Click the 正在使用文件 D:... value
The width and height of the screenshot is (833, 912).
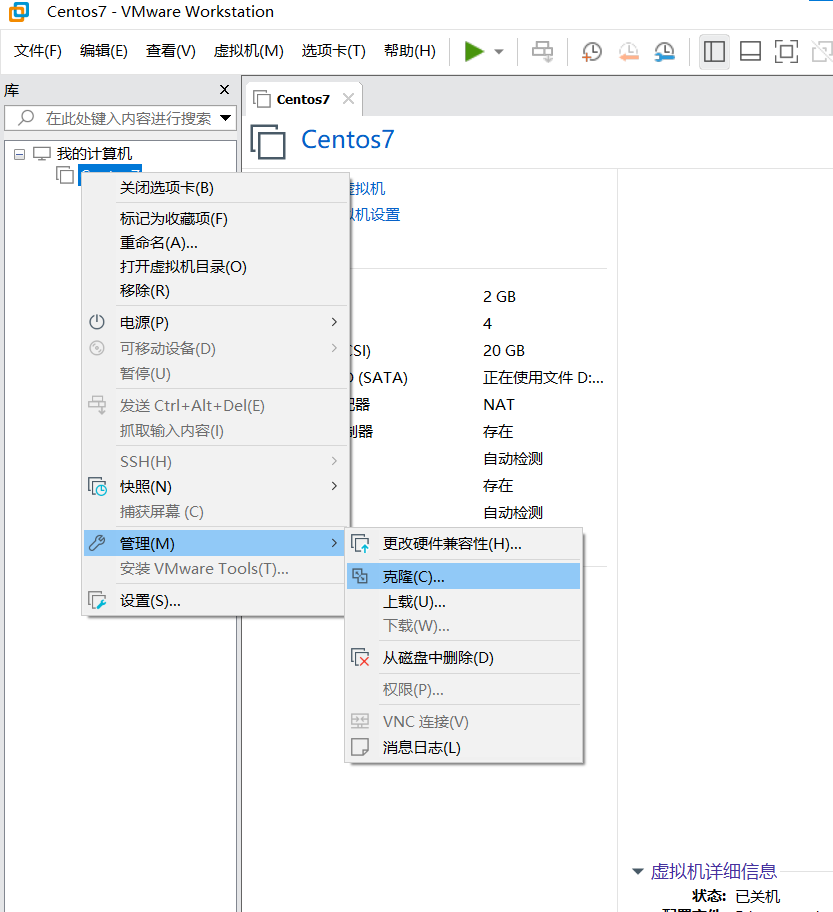point(543,378)
